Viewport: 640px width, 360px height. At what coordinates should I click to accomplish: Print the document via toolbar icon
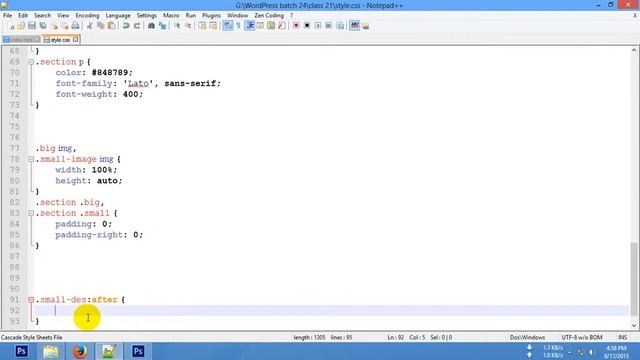[76, 26]
